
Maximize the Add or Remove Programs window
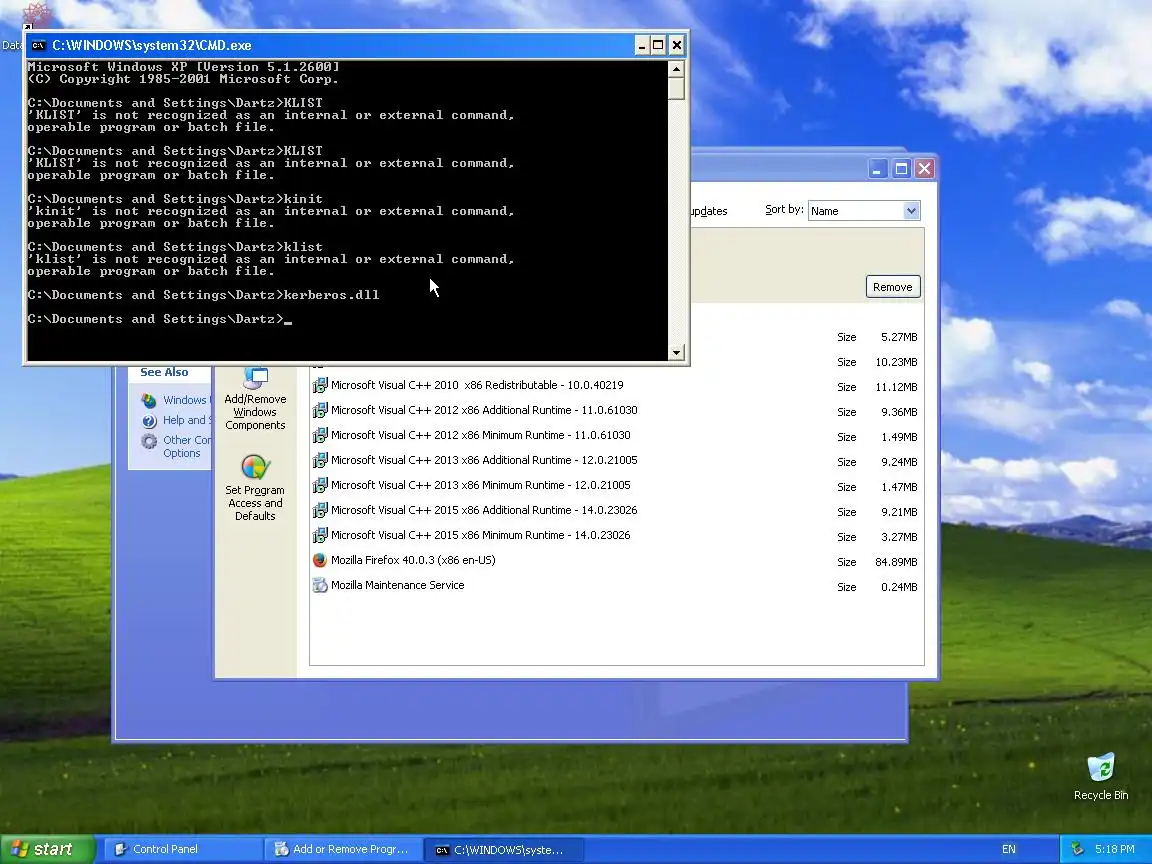click(901, 169)
